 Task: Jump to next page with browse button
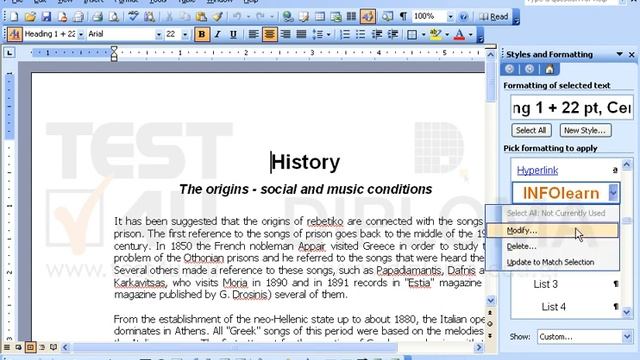pos(491,336)
